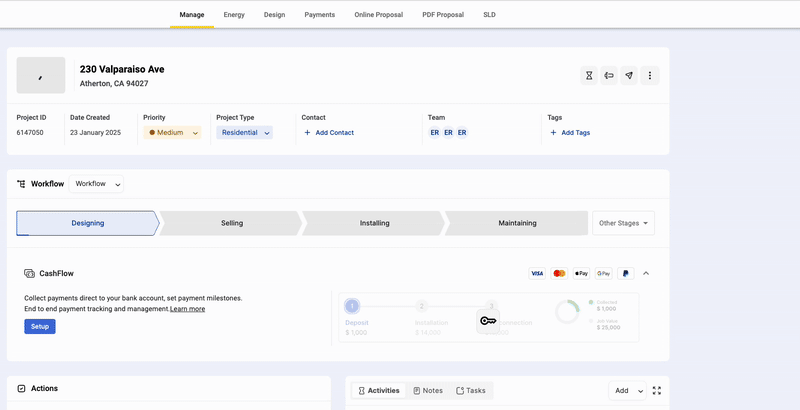The width and height of the screenshot is (800, 410).
Task: Expand activities panel to fullscreen
Action: pyautogui.click(x=657, y=391)
